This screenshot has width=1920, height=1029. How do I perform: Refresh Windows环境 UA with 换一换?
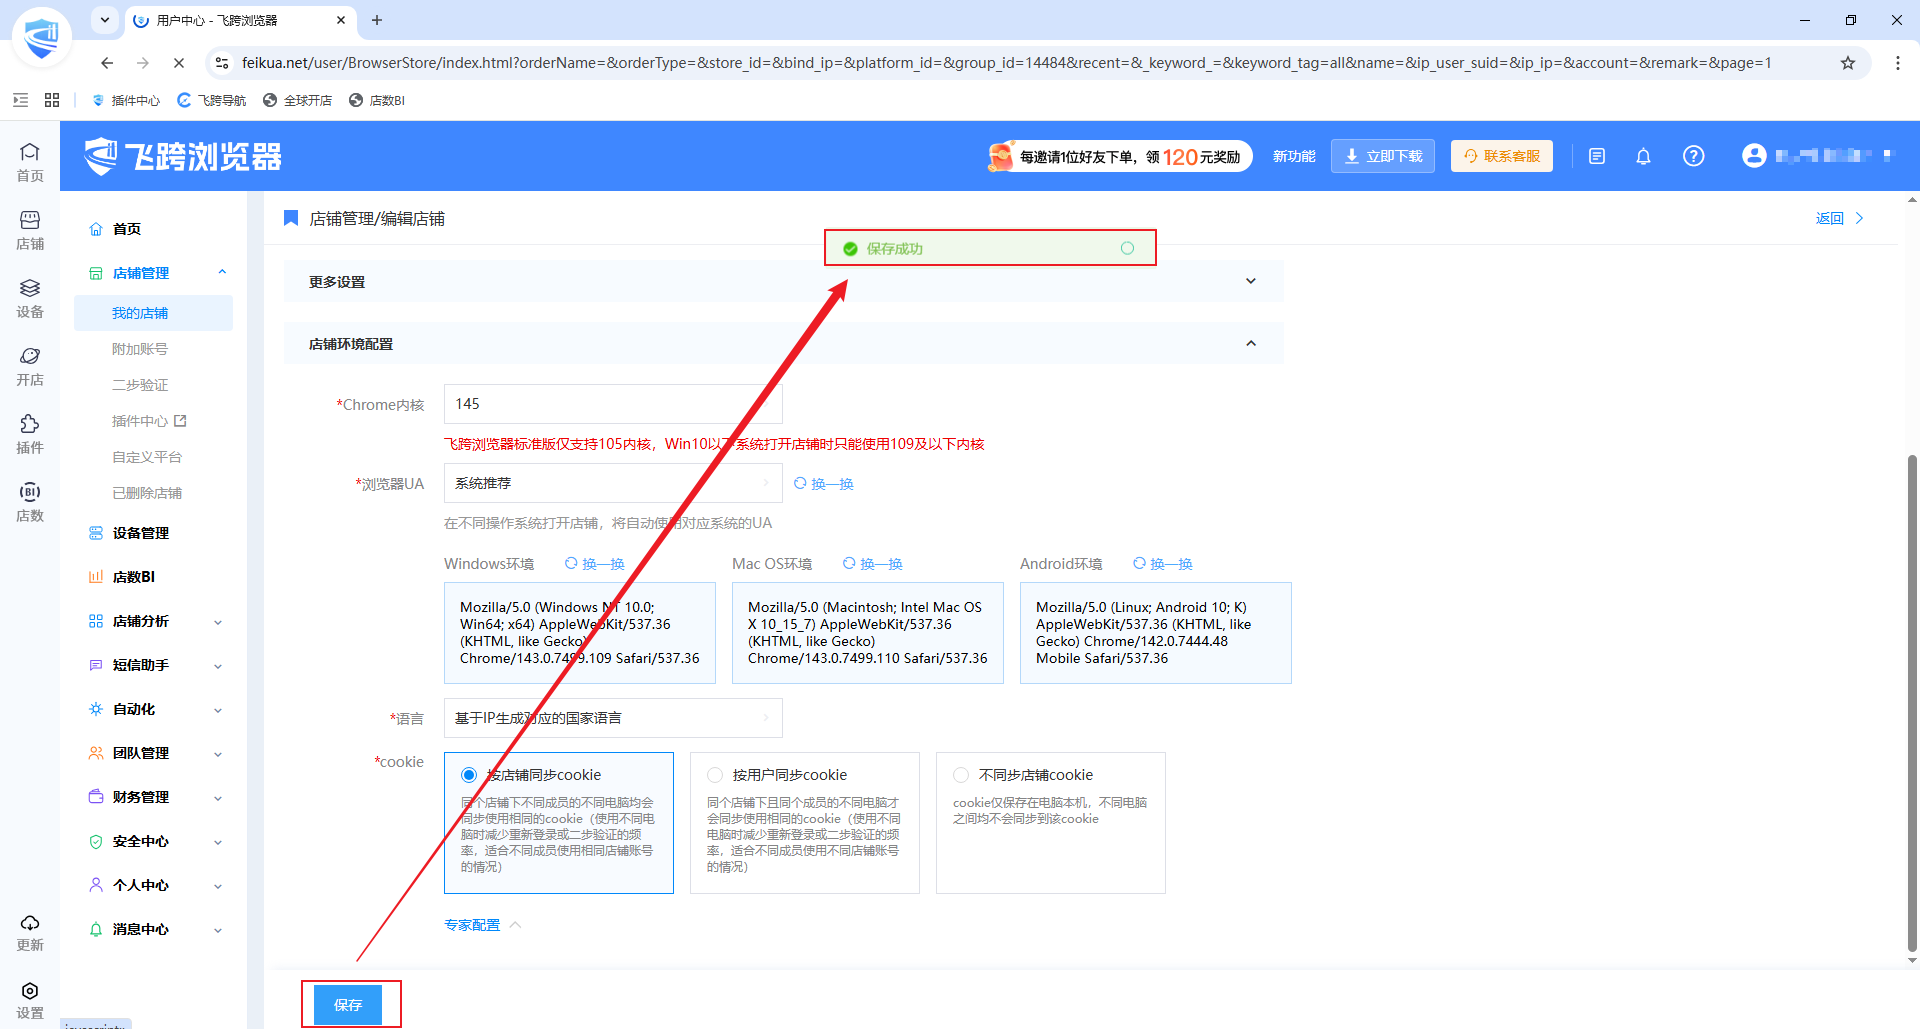pos(595,564)
